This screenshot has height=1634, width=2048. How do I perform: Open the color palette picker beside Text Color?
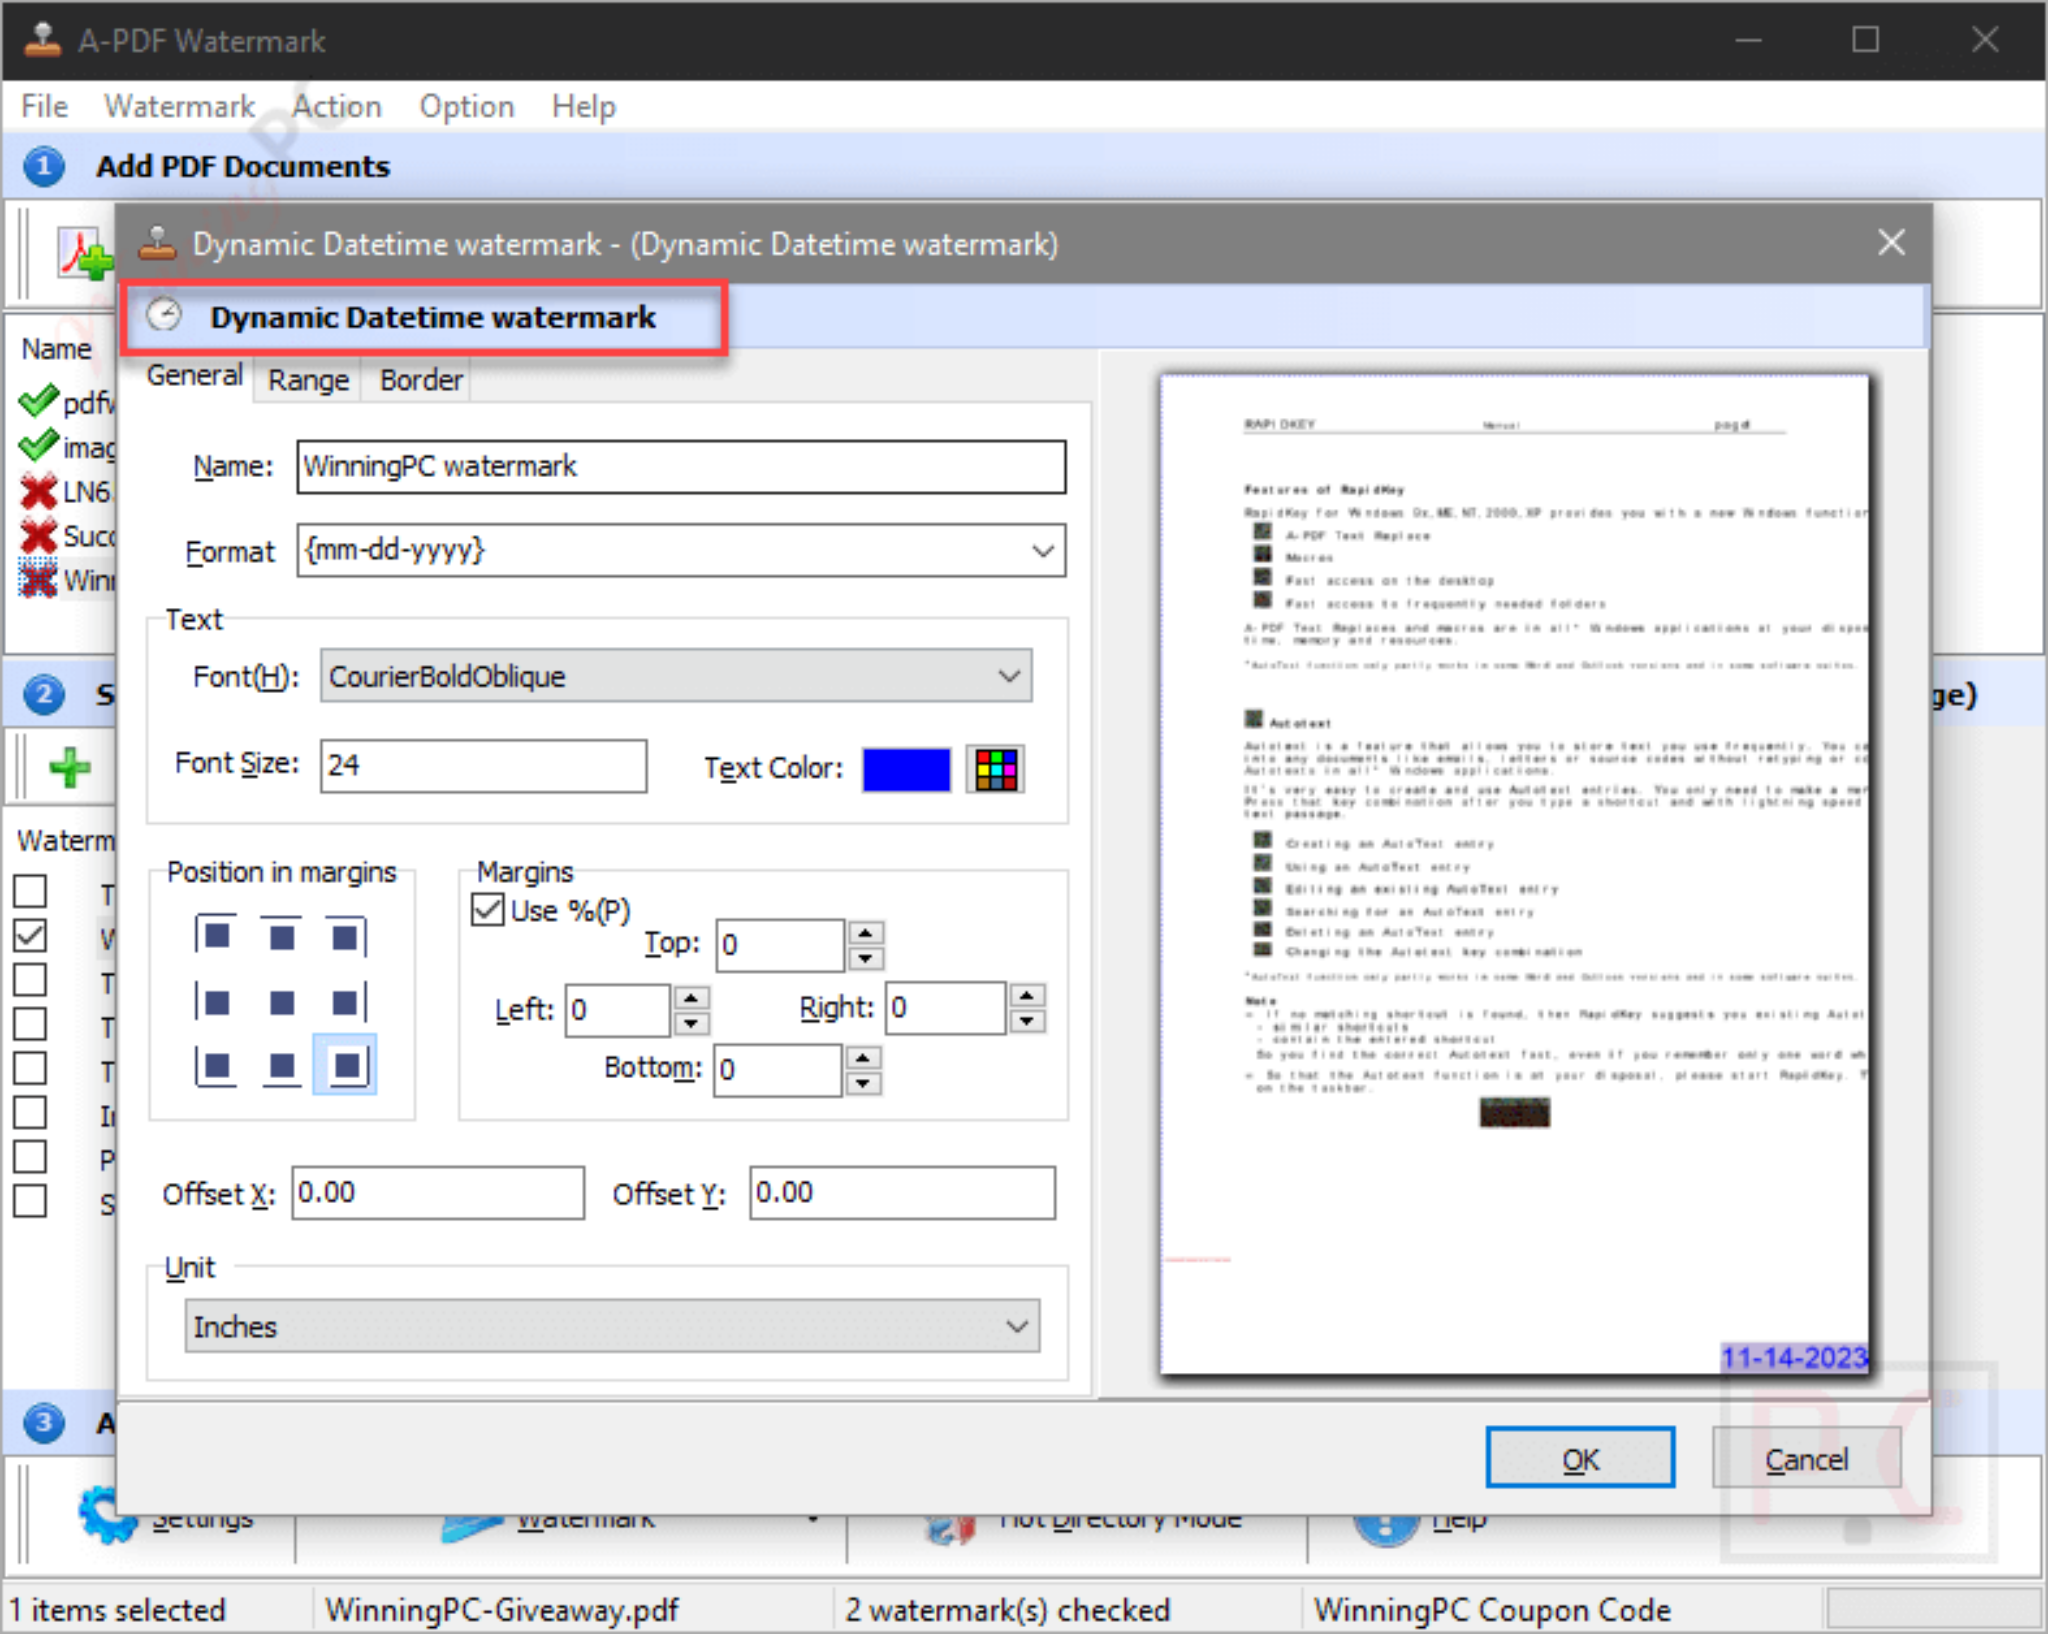click(995, 769)
